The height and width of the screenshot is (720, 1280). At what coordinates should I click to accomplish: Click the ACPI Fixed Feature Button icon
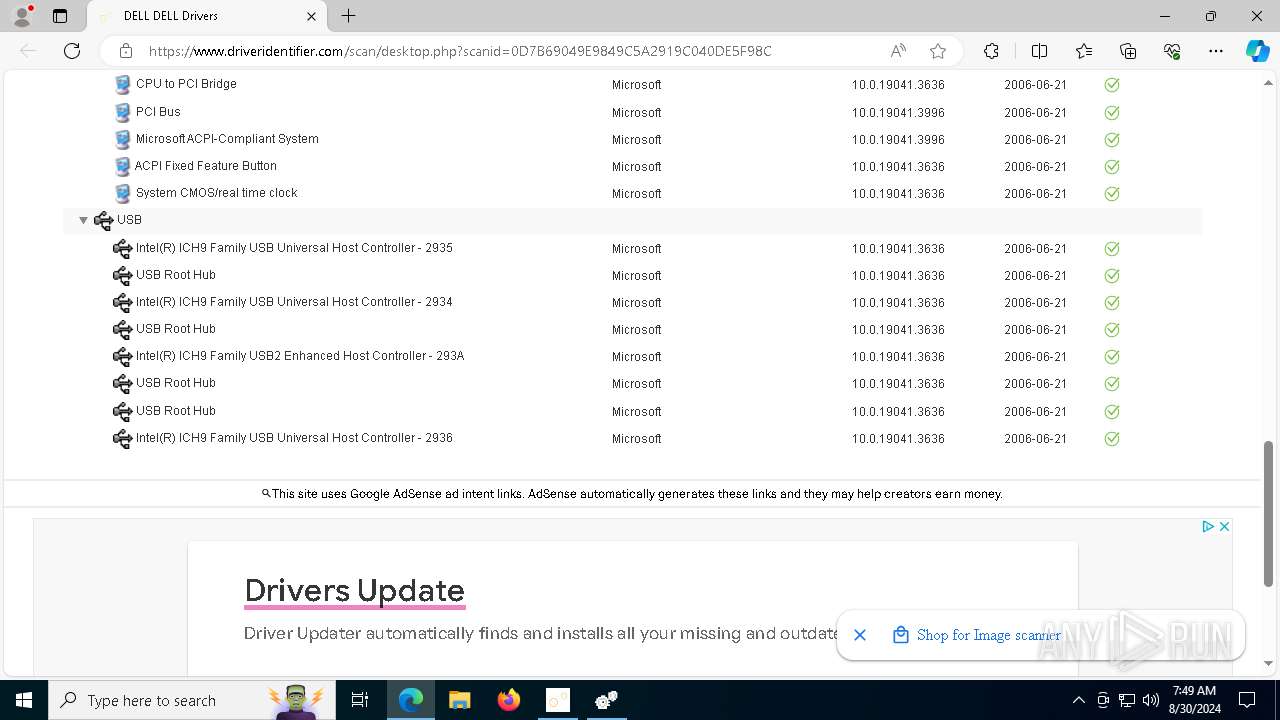click(123, 167)
